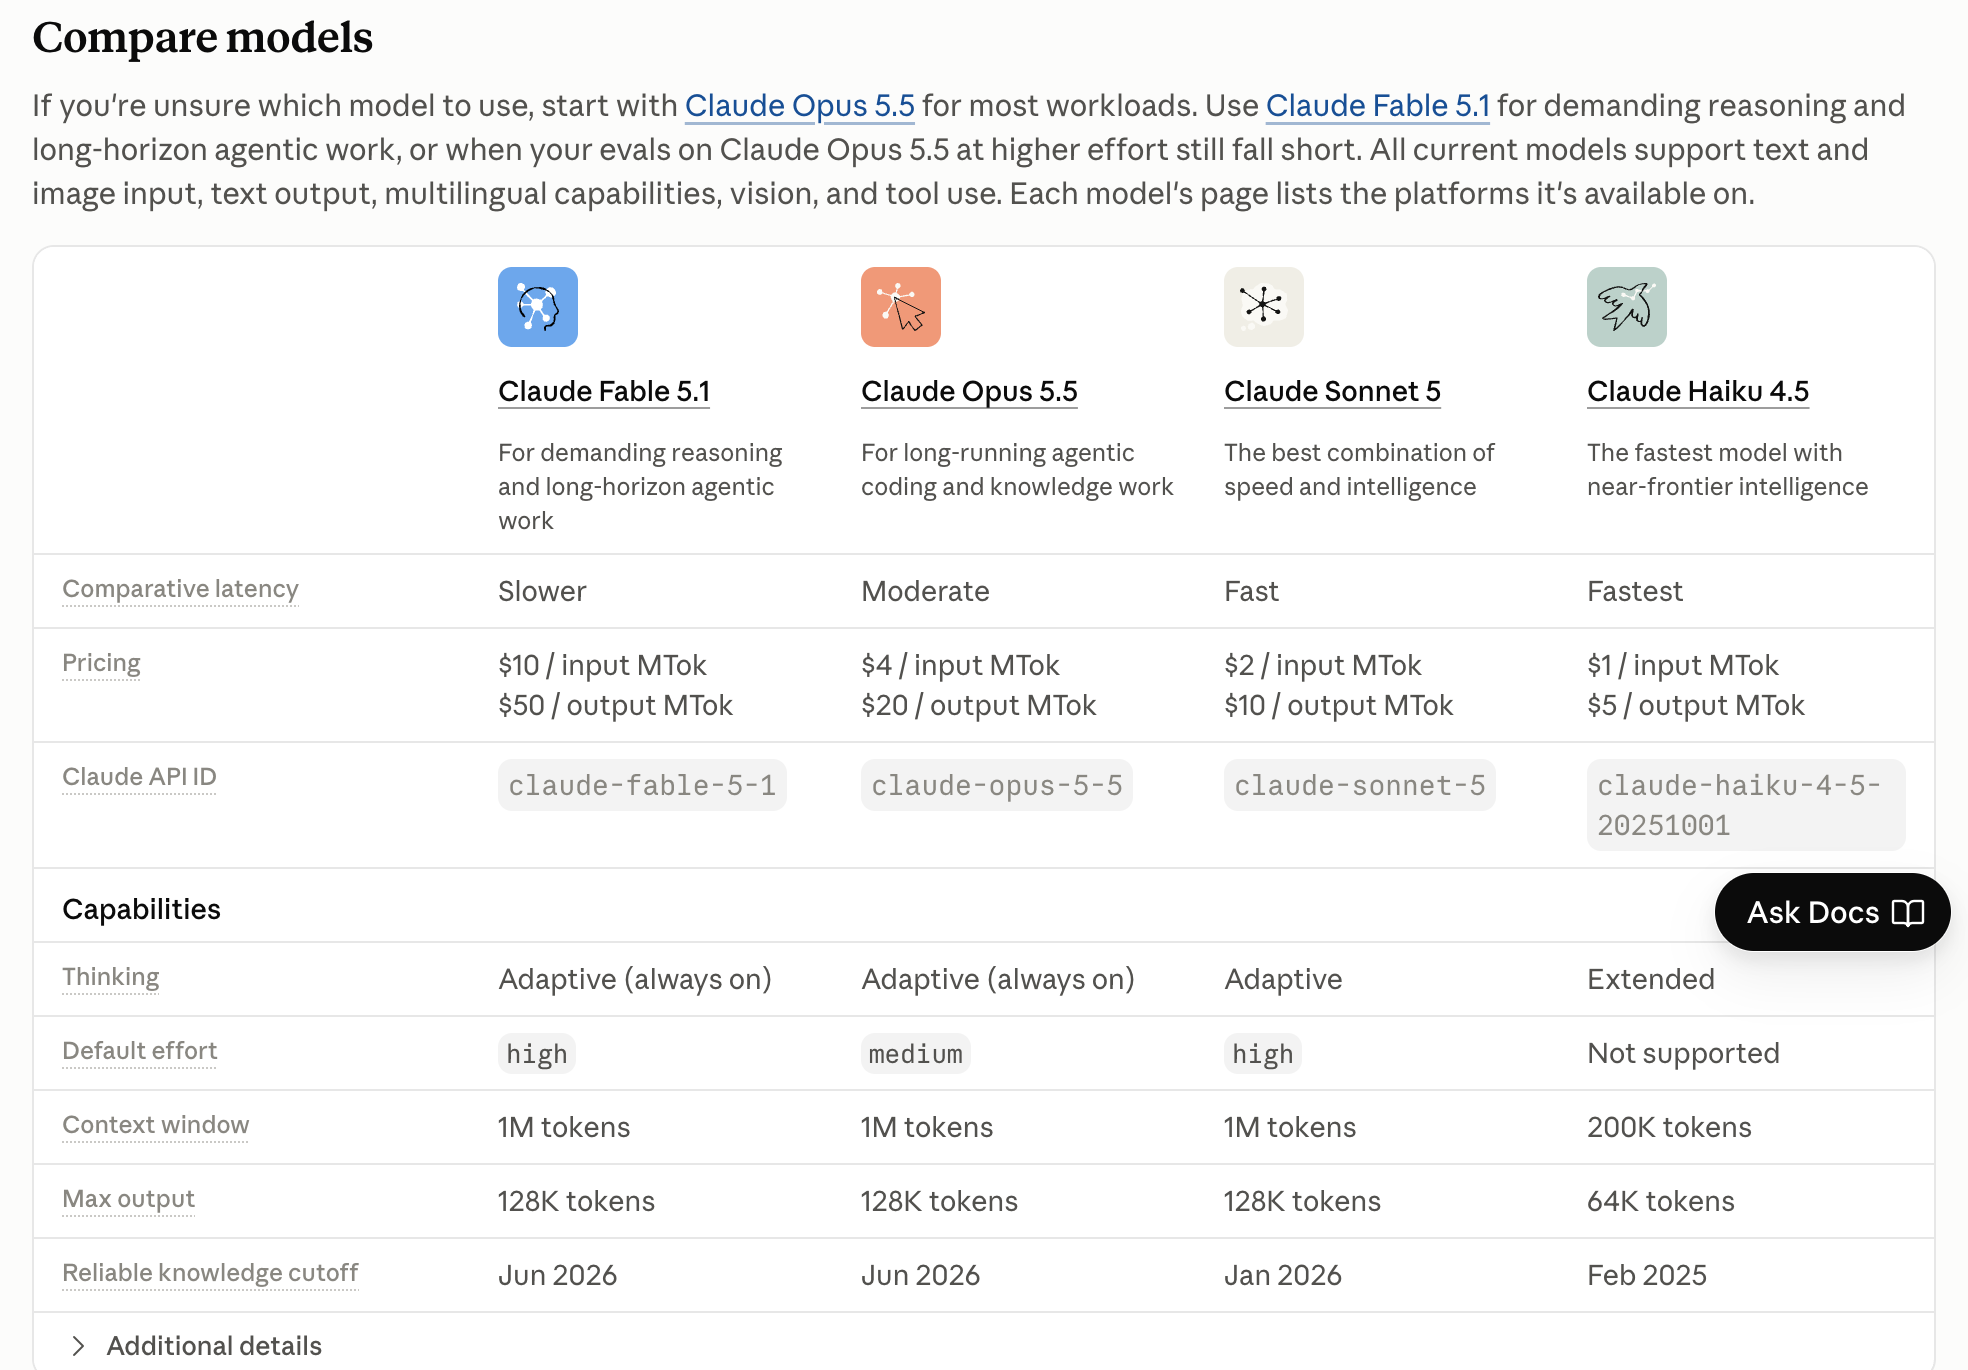Click the green Claude Haiku 4.5 bird icon
The height and width of the screenshot is (1370, 1968).
1627,307
